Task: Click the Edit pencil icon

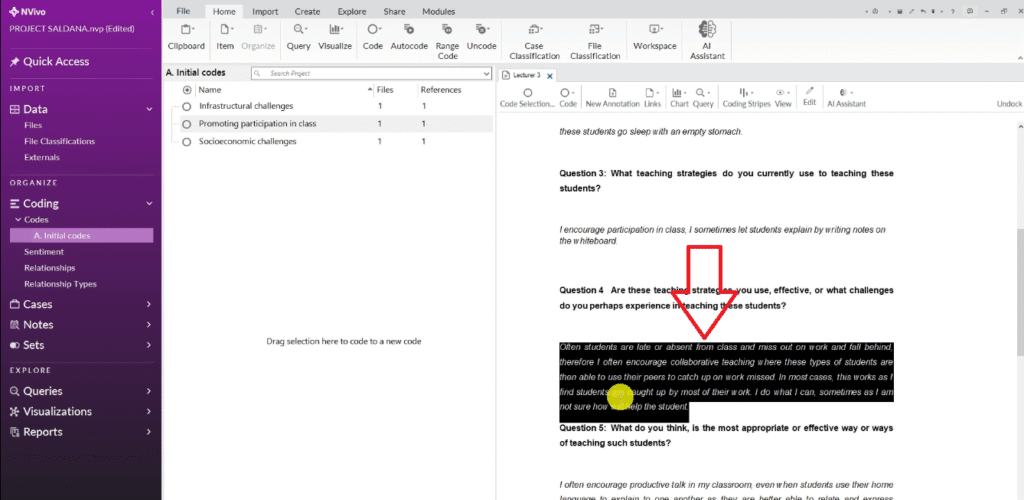Action: 809,96
